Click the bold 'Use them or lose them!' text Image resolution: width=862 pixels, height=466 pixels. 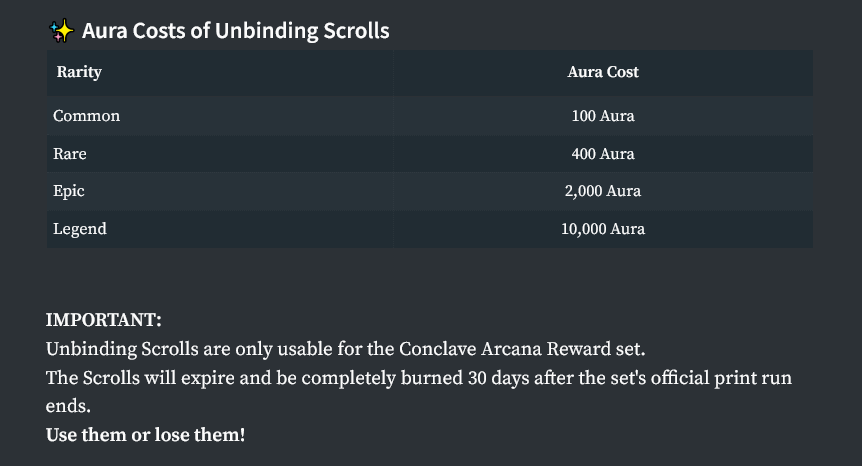point(145,436)
